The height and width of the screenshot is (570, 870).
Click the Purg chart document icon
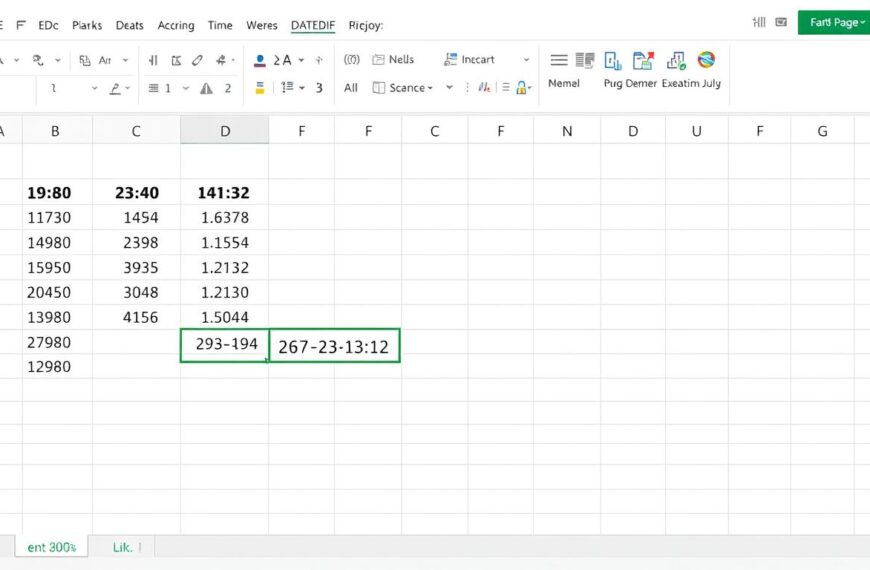(x=613, y=60)
